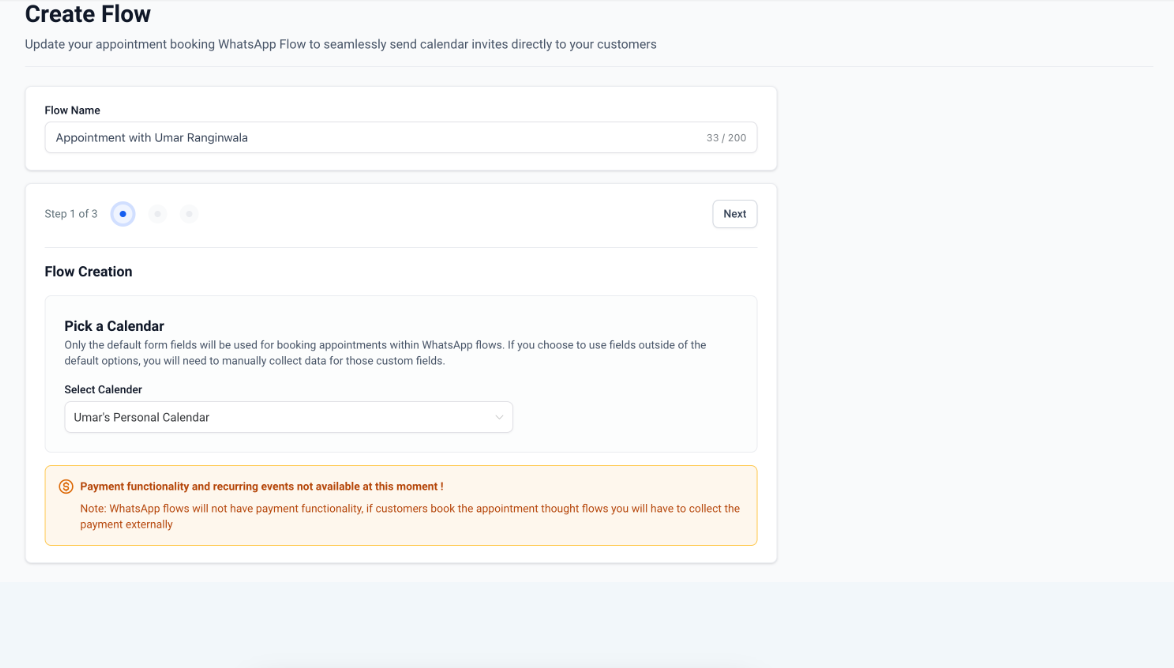This screenshot has height=668, width=1174.
Task: Click the Select Calender label
Action: point(103,389)
